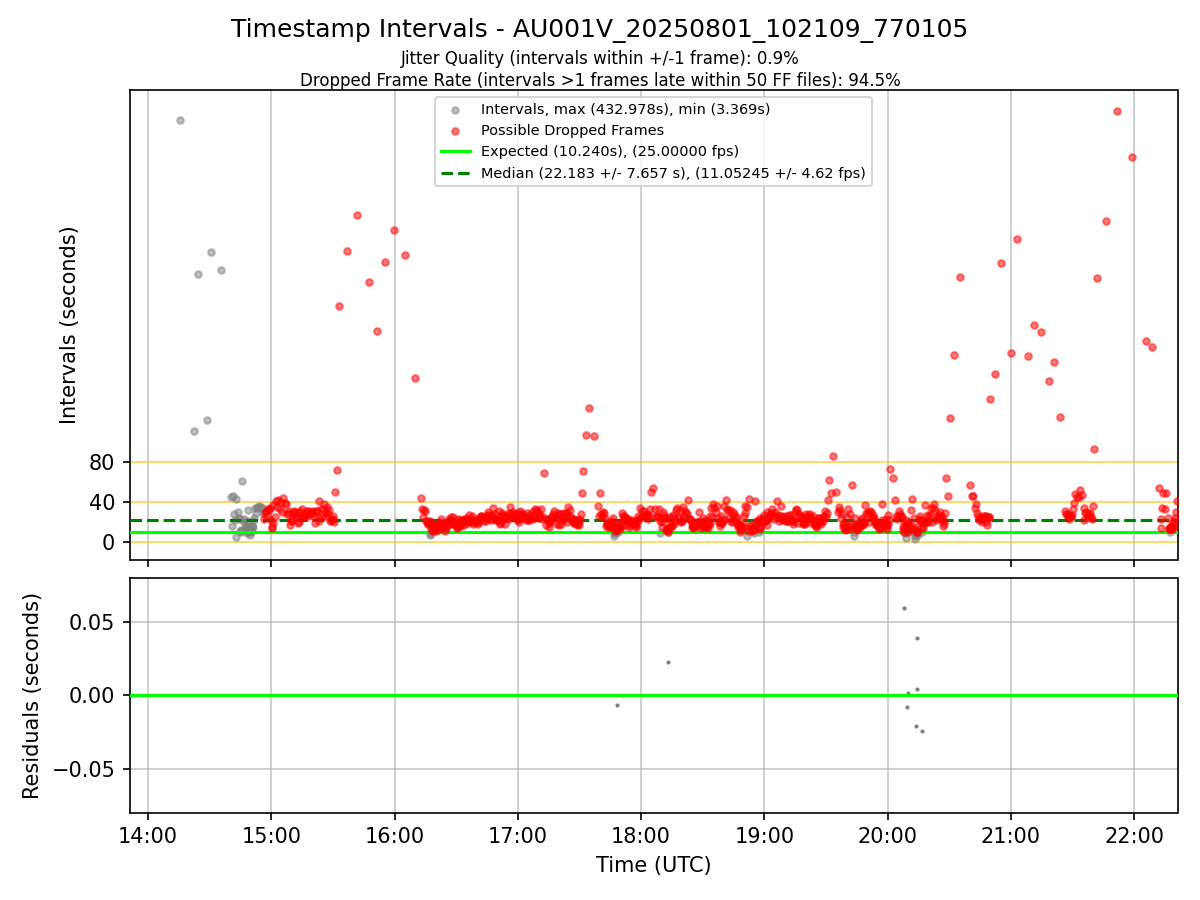Screen dimensions: 1200x900
Task: Click the red dot marker in the legend
Action: pyautogui.click(x=455, y=131)
